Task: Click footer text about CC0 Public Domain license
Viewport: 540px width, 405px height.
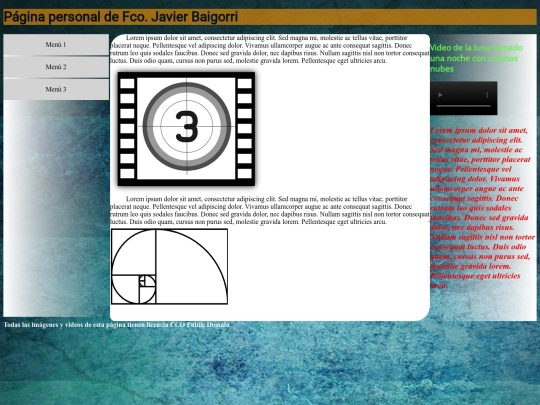Action: (116, 325)
